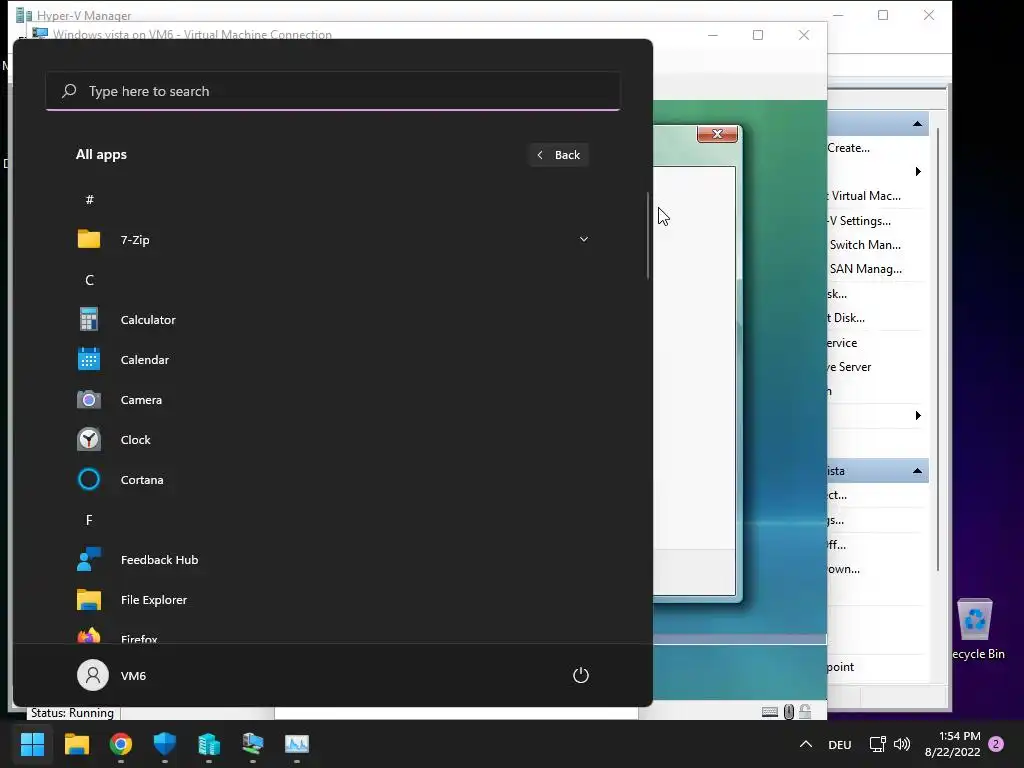Open the clock and date flyout
This screenshot has height=768, width=1024.
click(x=953, y=744)
